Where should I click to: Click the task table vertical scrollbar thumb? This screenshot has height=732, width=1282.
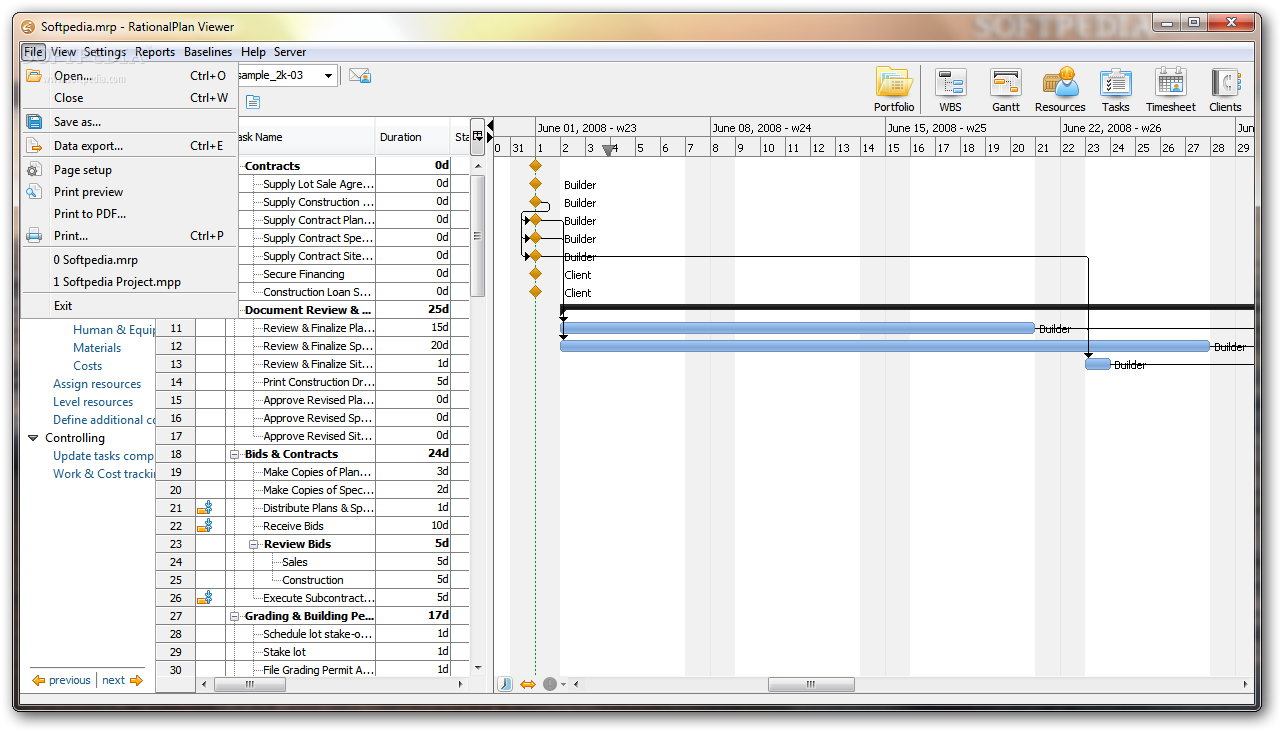coord(477,236)
